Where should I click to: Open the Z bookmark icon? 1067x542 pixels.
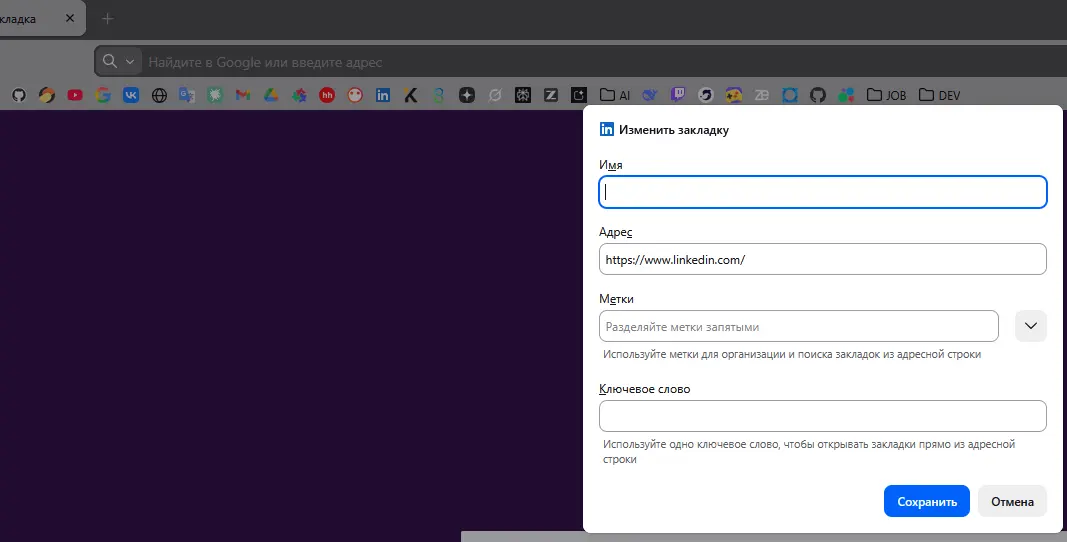click(551, 95)
